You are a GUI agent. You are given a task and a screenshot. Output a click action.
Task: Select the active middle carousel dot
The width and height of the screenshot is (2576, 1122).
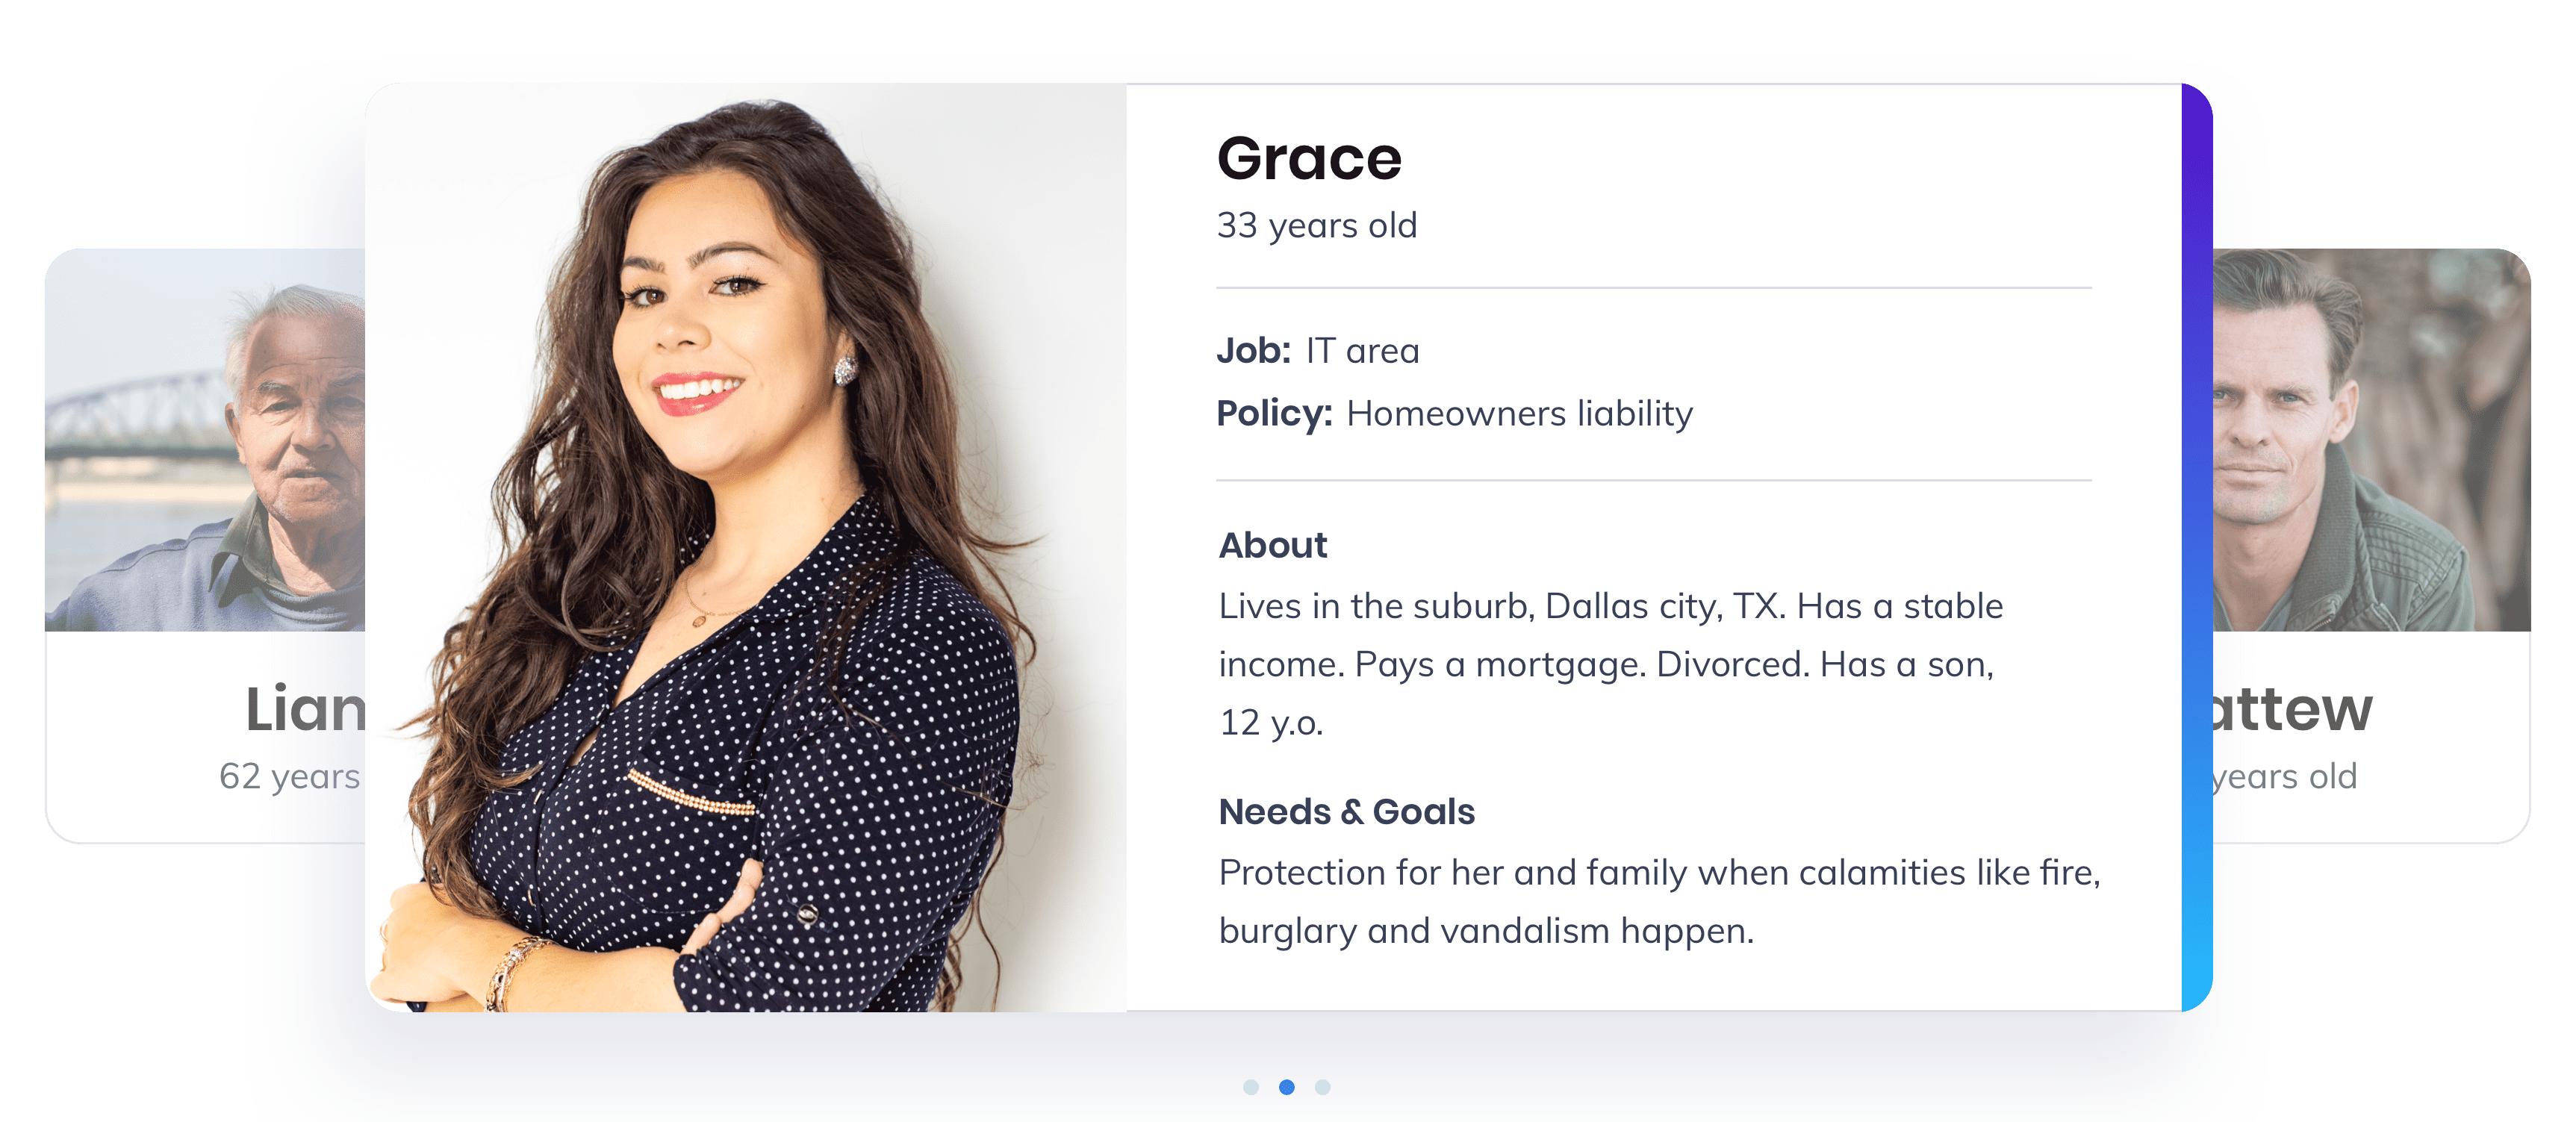1287,1087
